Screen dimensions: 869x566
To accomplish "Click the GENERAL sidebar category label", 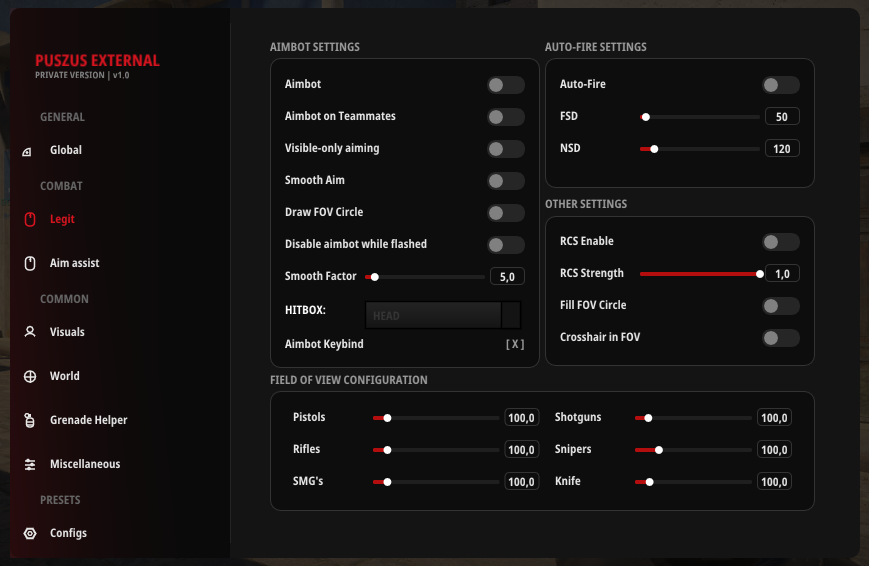I will pyautogui.click(x=62, y=118).
